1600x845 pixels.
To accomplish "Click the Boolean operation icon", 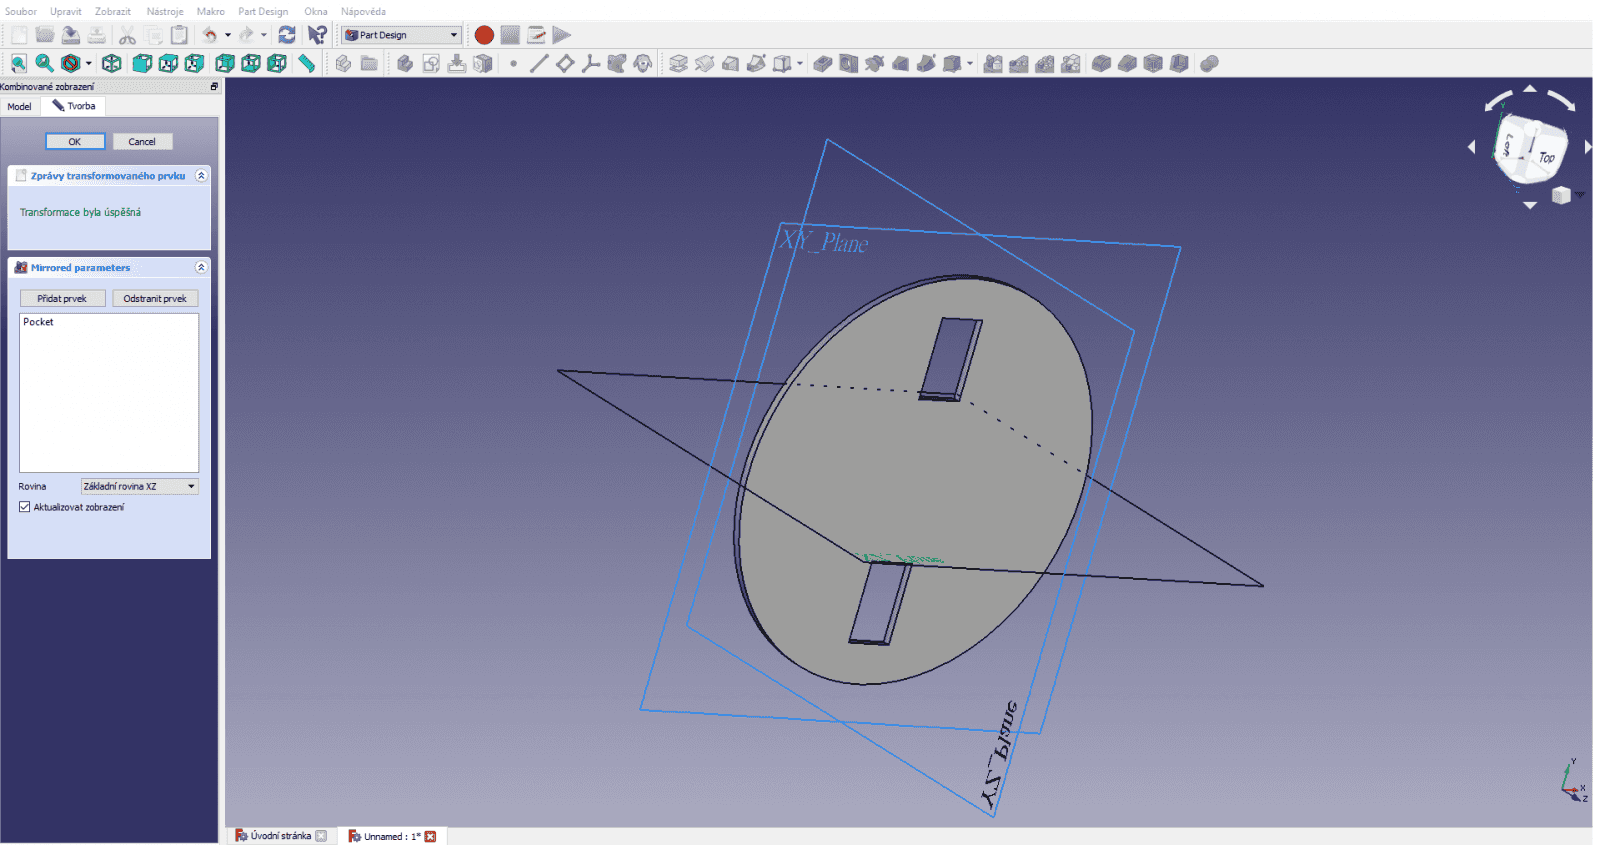I will point(1209,64).
